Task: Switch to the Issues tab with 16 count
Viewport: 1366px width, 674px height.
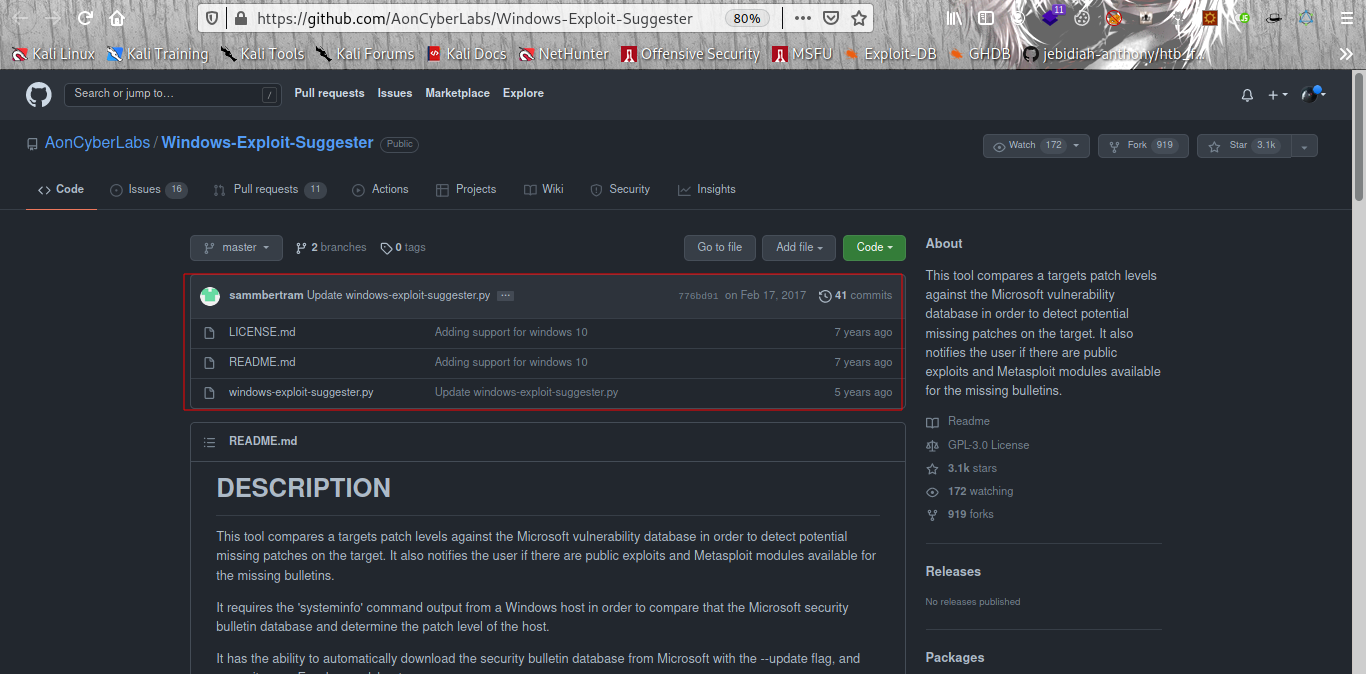Action: pos(148,189)
